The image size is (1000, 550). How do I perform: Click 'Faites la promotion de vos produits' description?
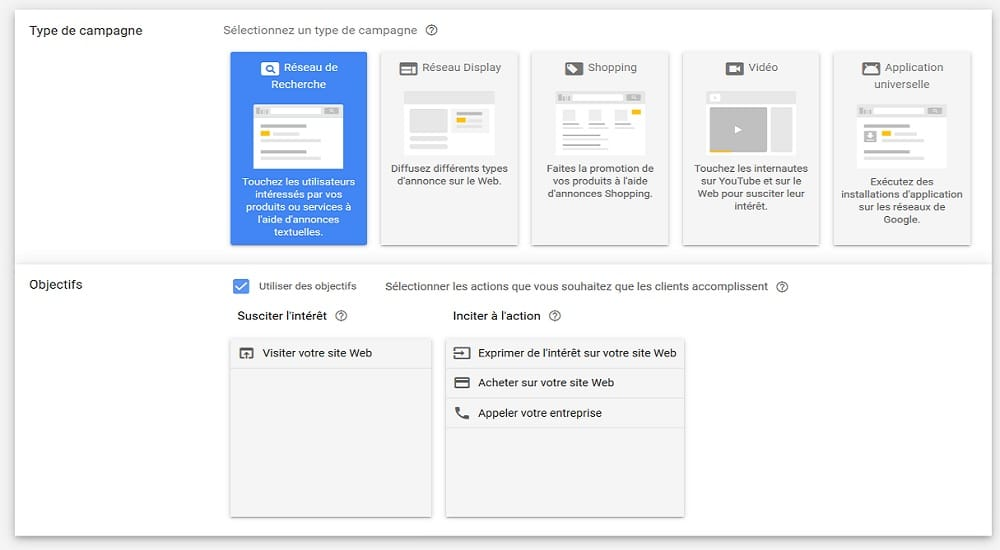coord(600,181)
